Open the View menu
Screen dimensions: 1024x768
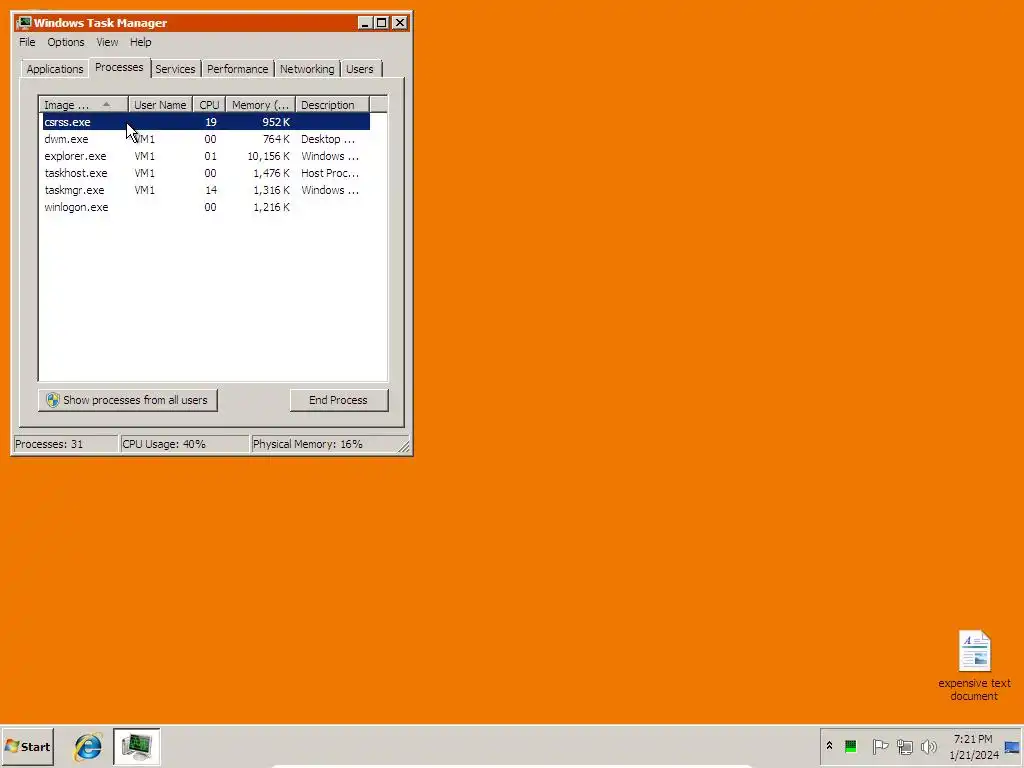pos(107,42)
